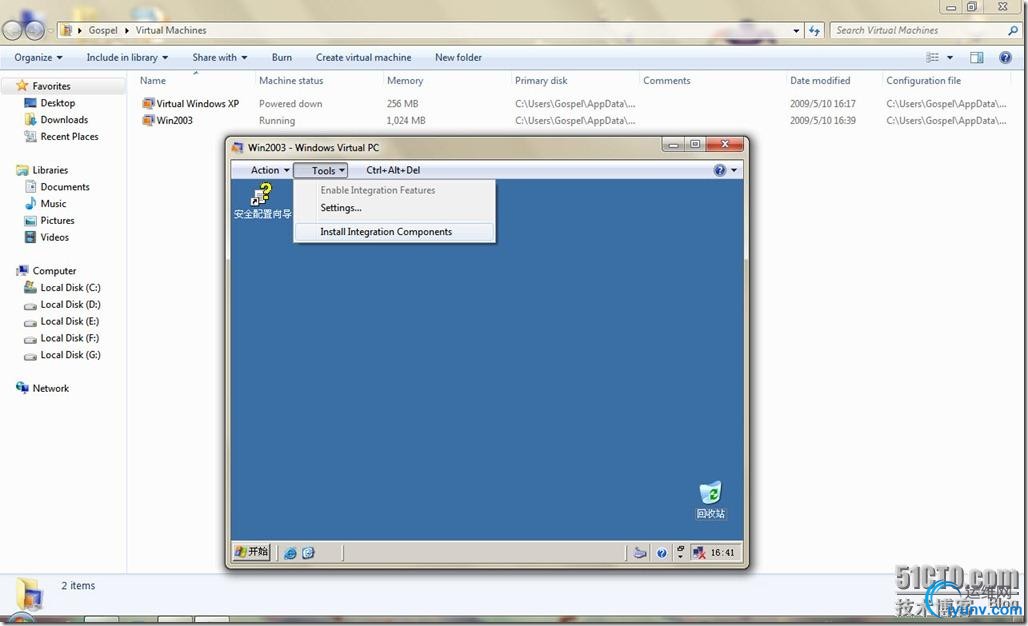
Task: Click the network tray icon with red X
Action: (x=699, y=553)
